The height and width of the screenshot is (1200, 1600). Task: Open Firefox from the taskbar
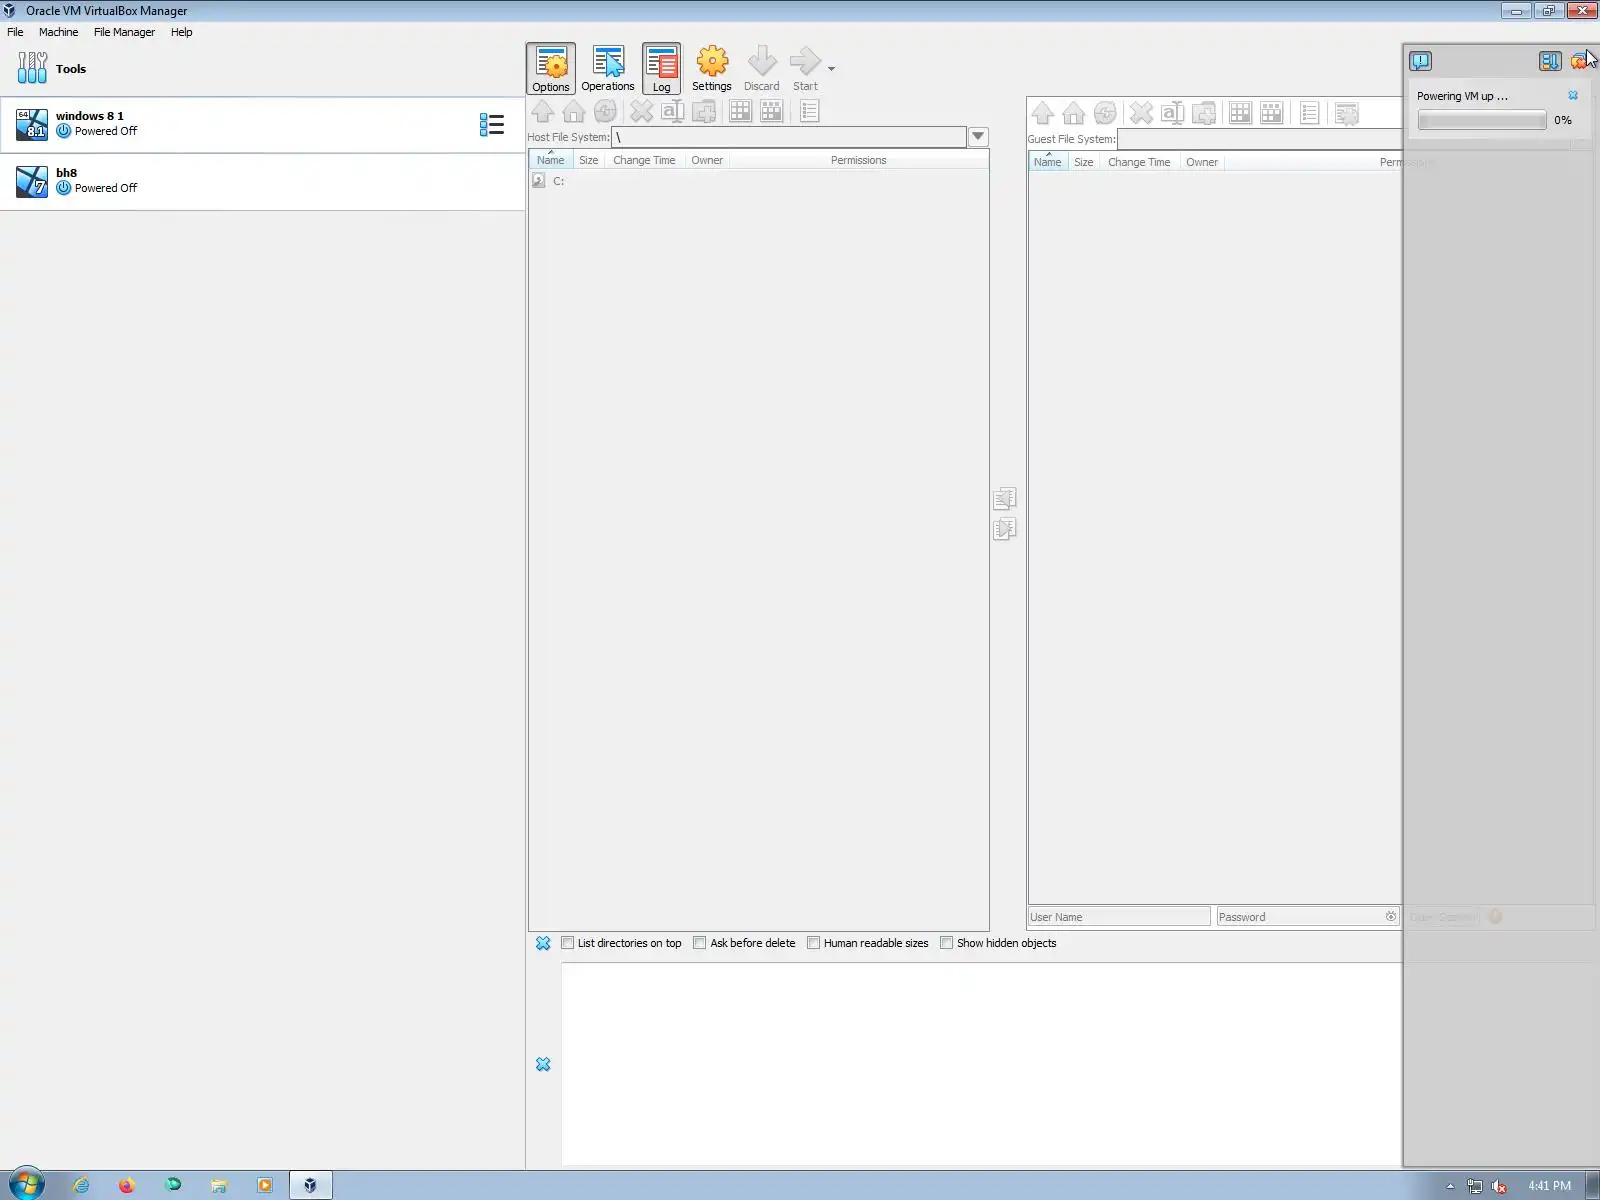(127, 1185)
